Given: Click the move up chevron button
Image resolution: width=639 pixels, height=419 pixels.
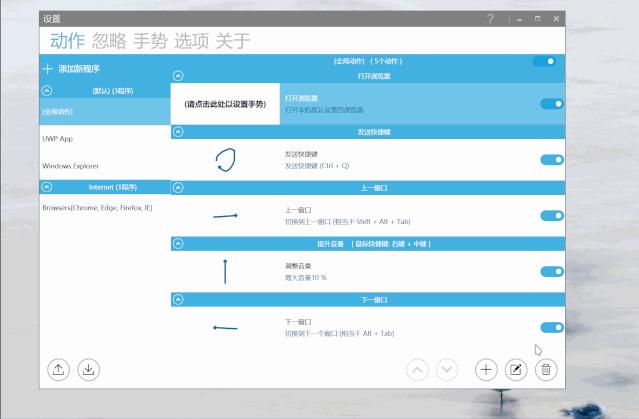Looking at the screenshot, I should (x=417, y=370).
